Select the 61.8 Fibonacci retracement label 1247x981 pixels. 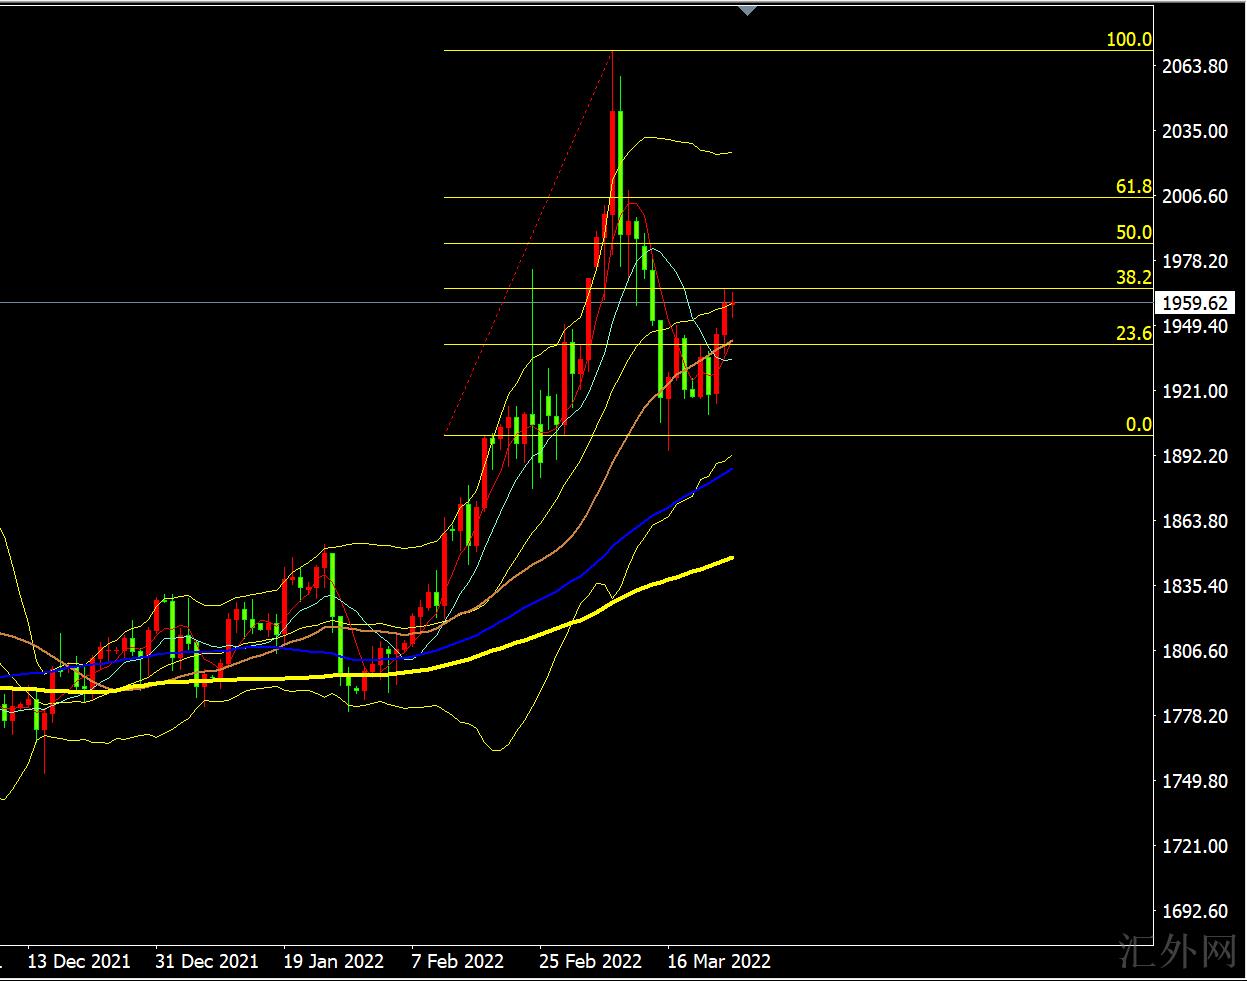click(1133, 187)
